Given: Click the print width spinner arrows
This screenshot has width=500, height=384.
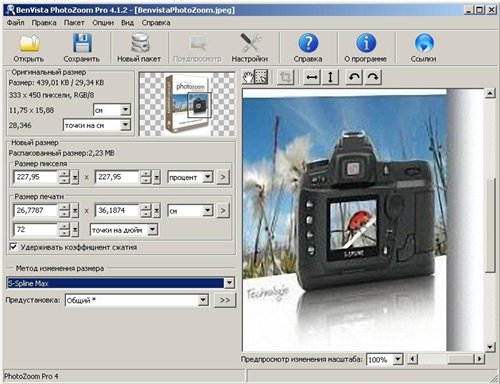Looking at the screenshot, I should click(65, 210).
